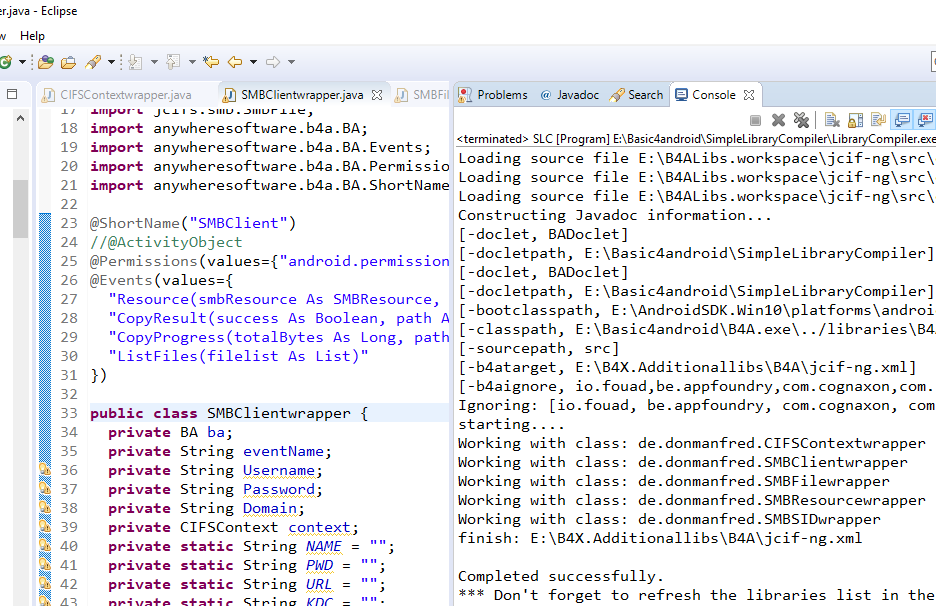Click the Back navigation arrow

235,62
